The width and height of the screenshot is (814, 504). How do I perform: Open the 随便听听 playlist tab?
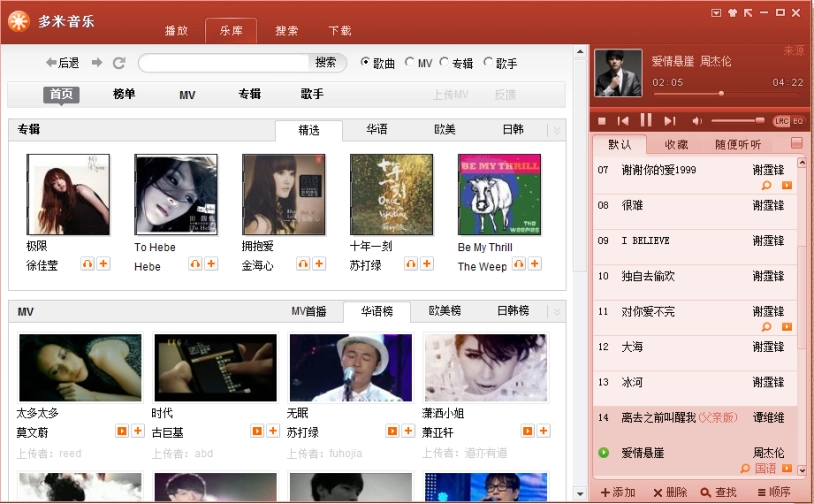[738, 144]
